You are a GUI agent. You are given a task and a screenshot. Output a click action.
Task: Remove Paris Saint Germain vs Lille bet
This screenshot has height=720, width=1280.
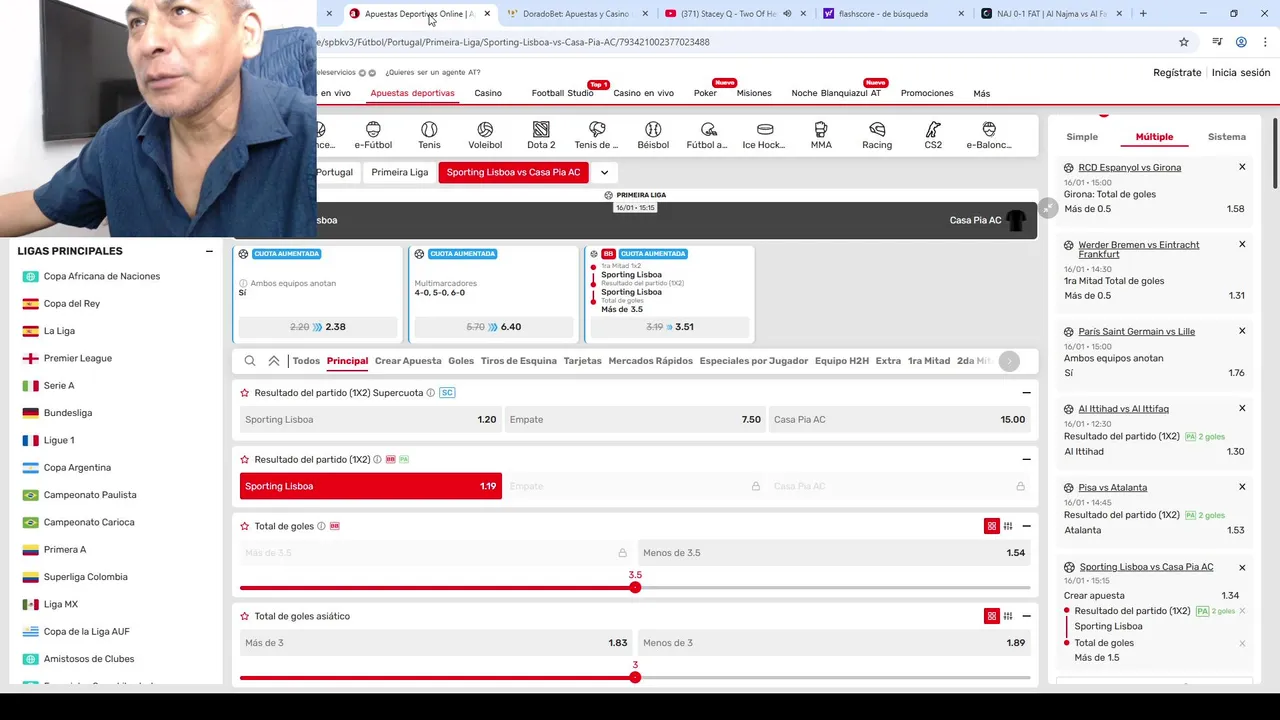[x=1242, y=331]
